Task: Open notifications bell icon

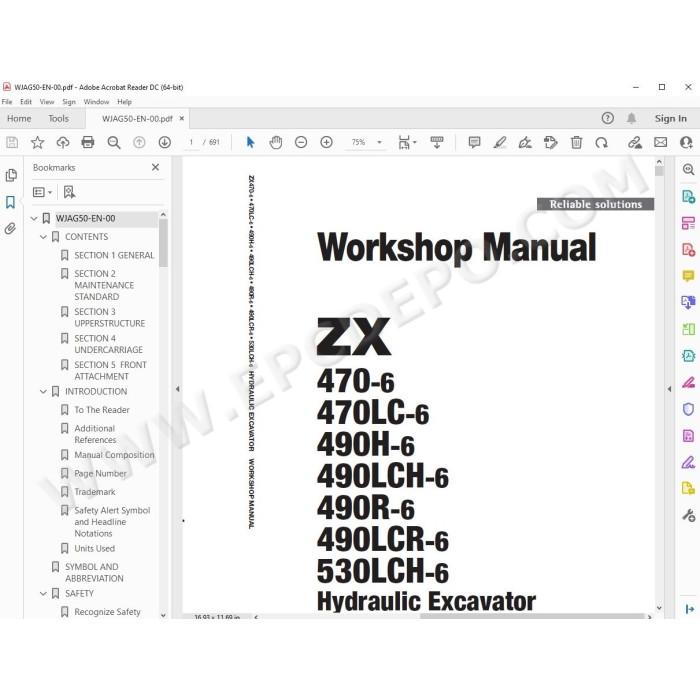Action: [631, 118]
